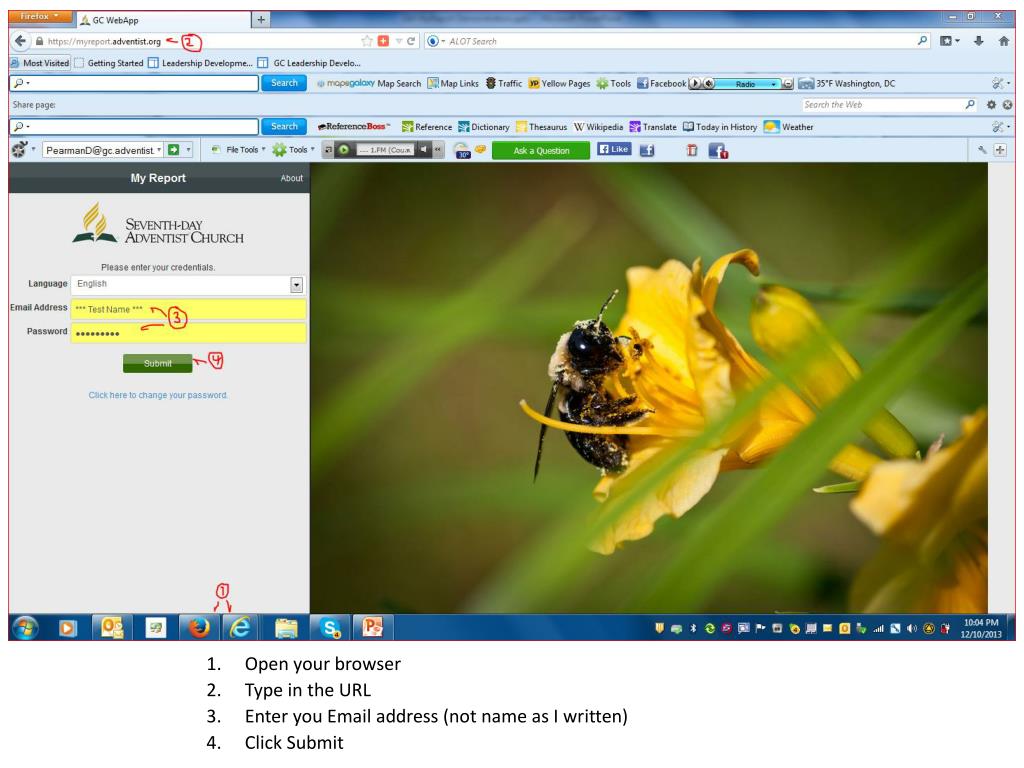Click here to change your password link

coord(158,395)
